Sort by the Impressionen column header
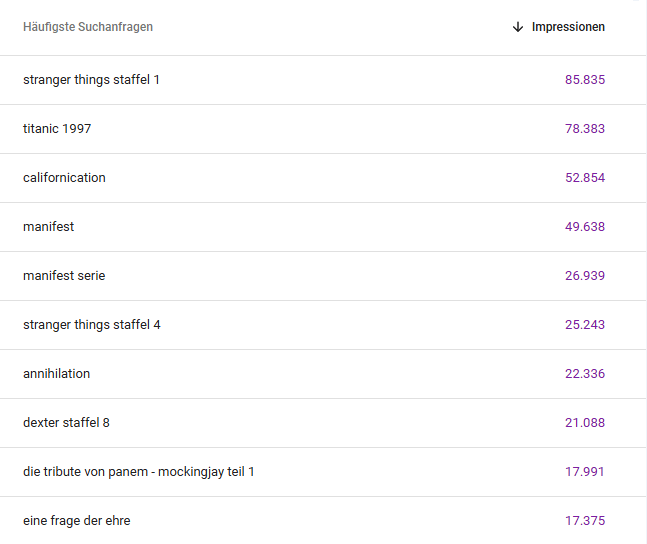647x544 pixels. 568,27
